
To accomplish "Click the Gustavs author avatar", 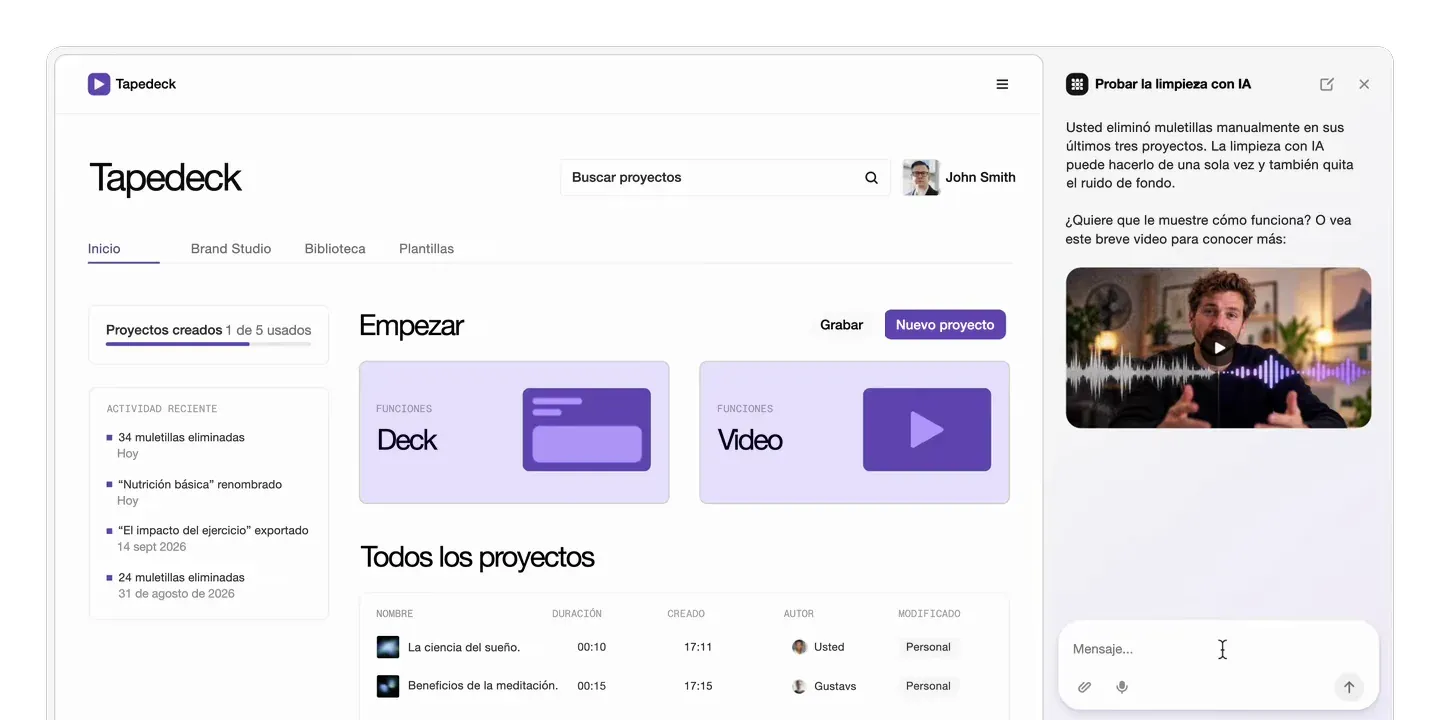I will pos(799,686).
